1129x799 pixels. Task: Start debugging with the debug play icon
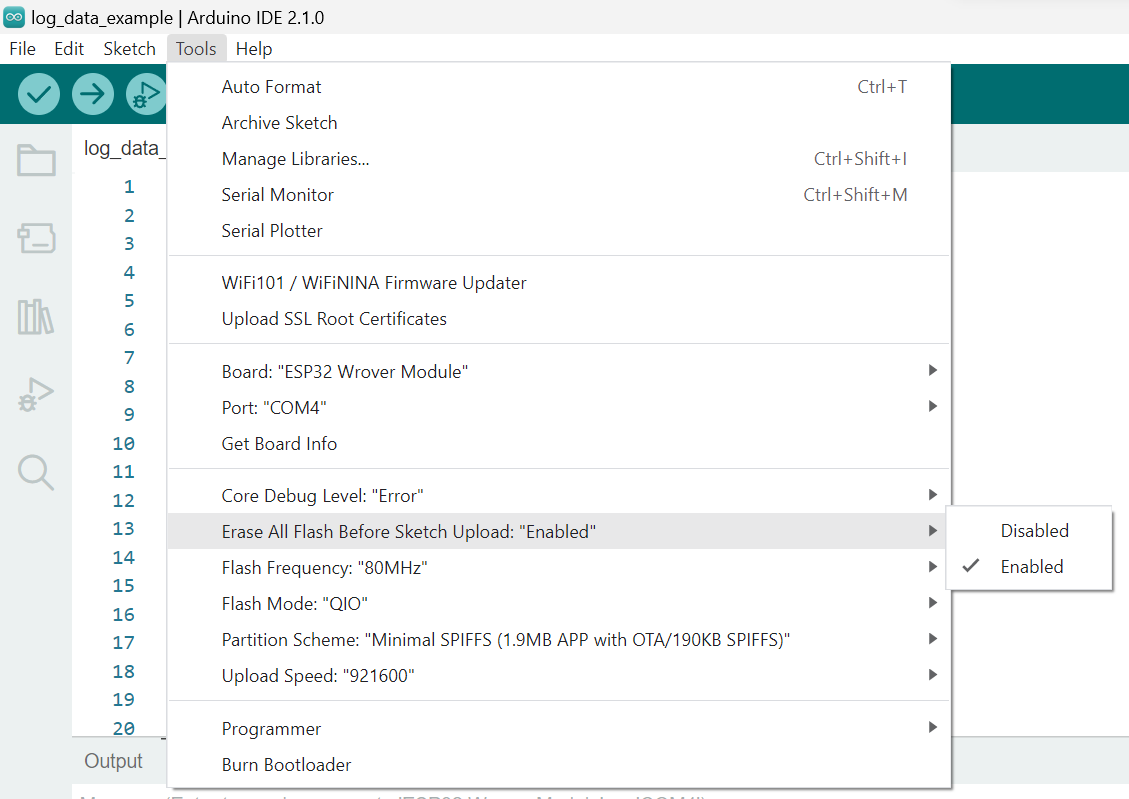tap(145, 94)
